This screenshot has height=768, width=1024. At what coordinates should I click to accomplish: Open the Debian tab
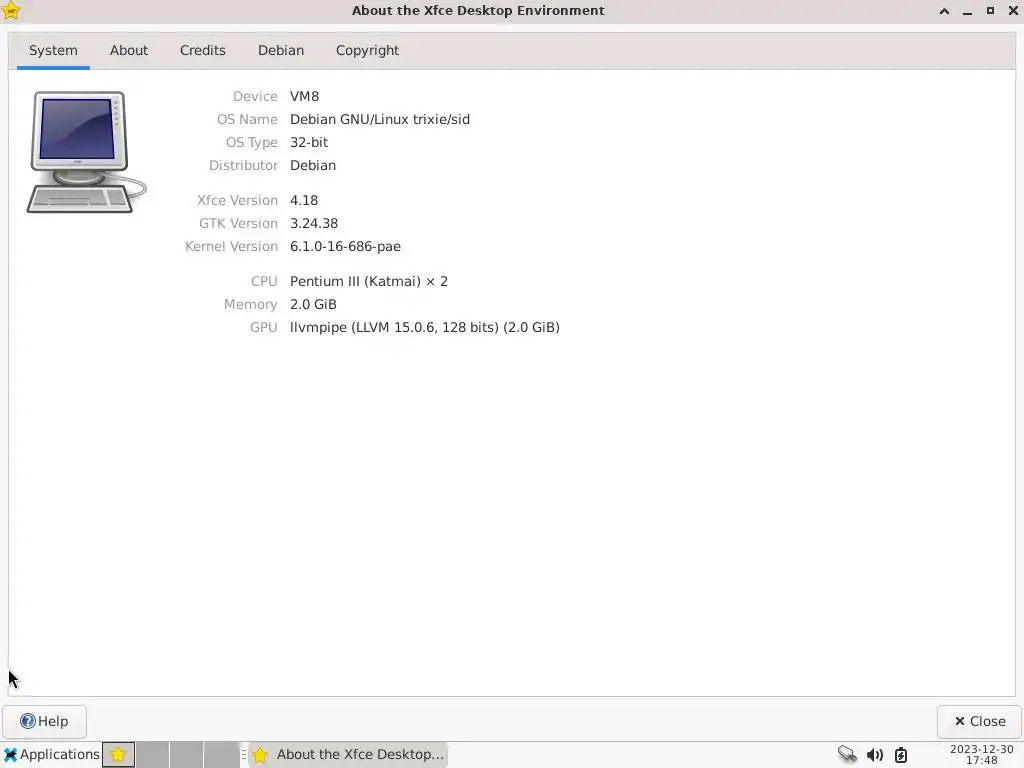tap(281, 50)
